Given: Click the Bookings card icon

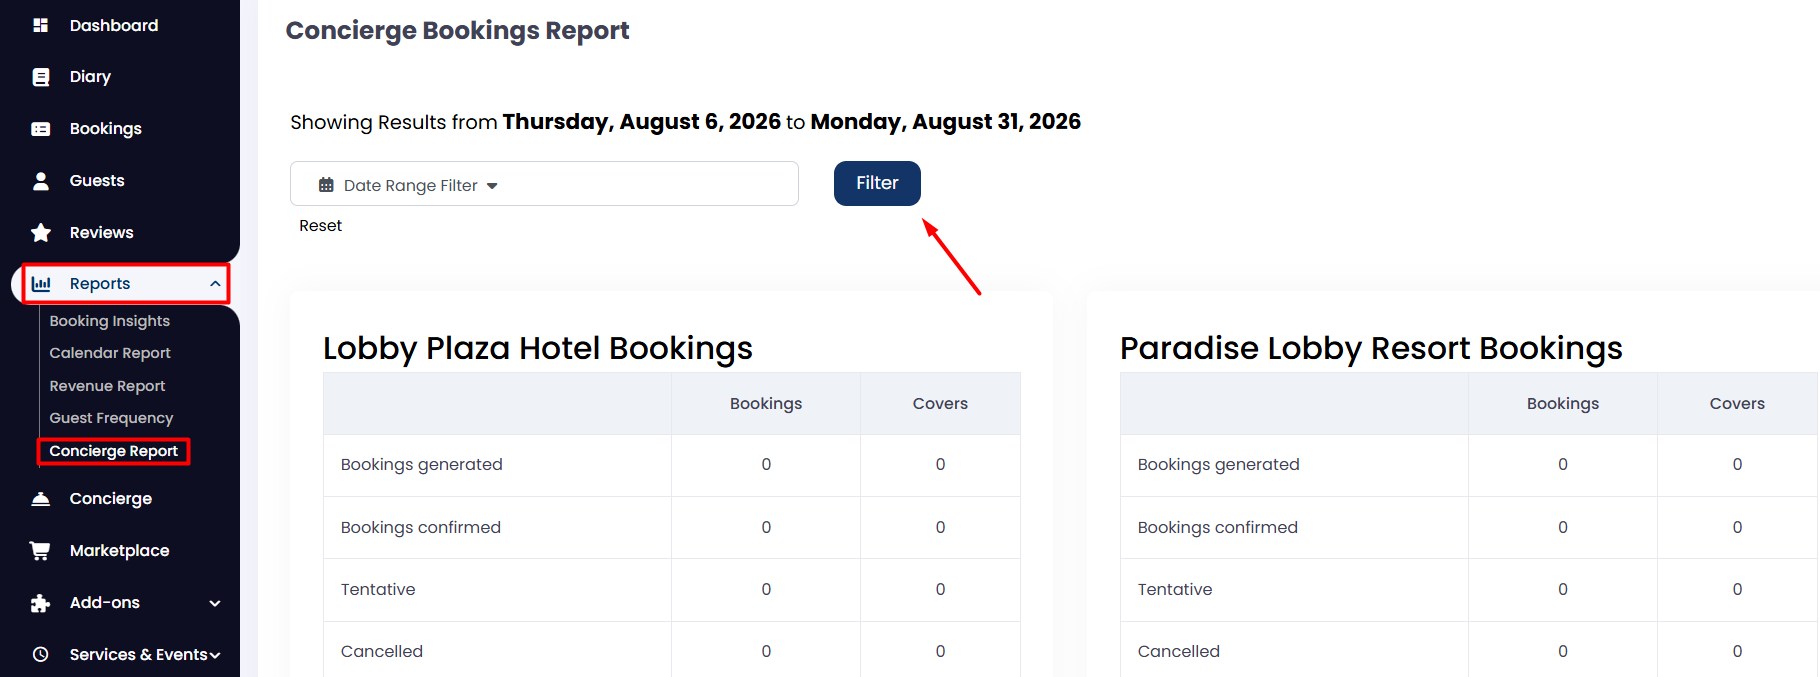Looking at the screenshot, I should [x=41, y=129].
